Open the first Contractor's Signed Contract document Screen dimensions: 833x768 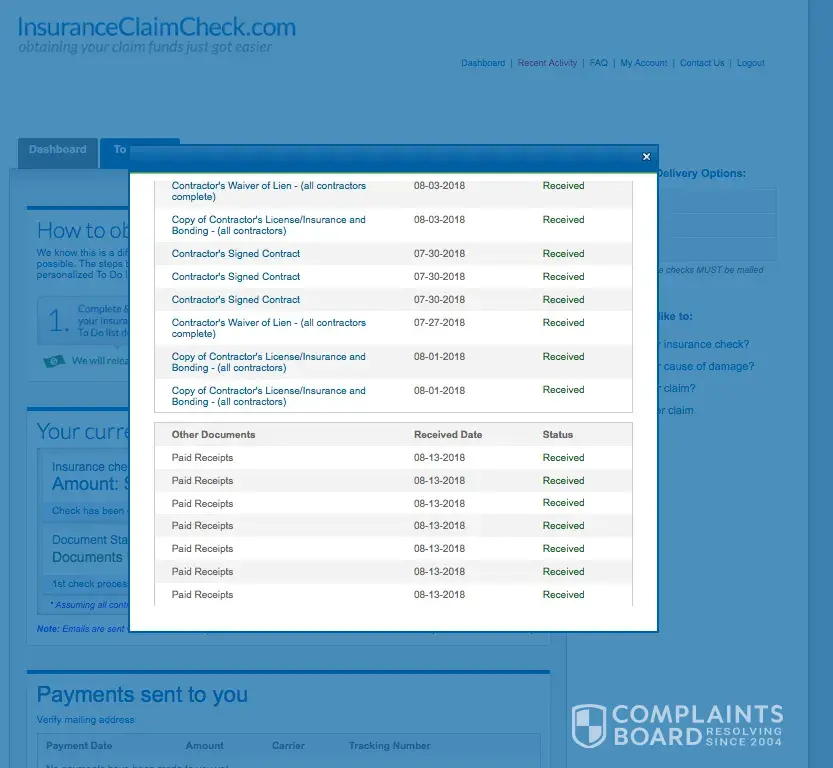point(236,254)
